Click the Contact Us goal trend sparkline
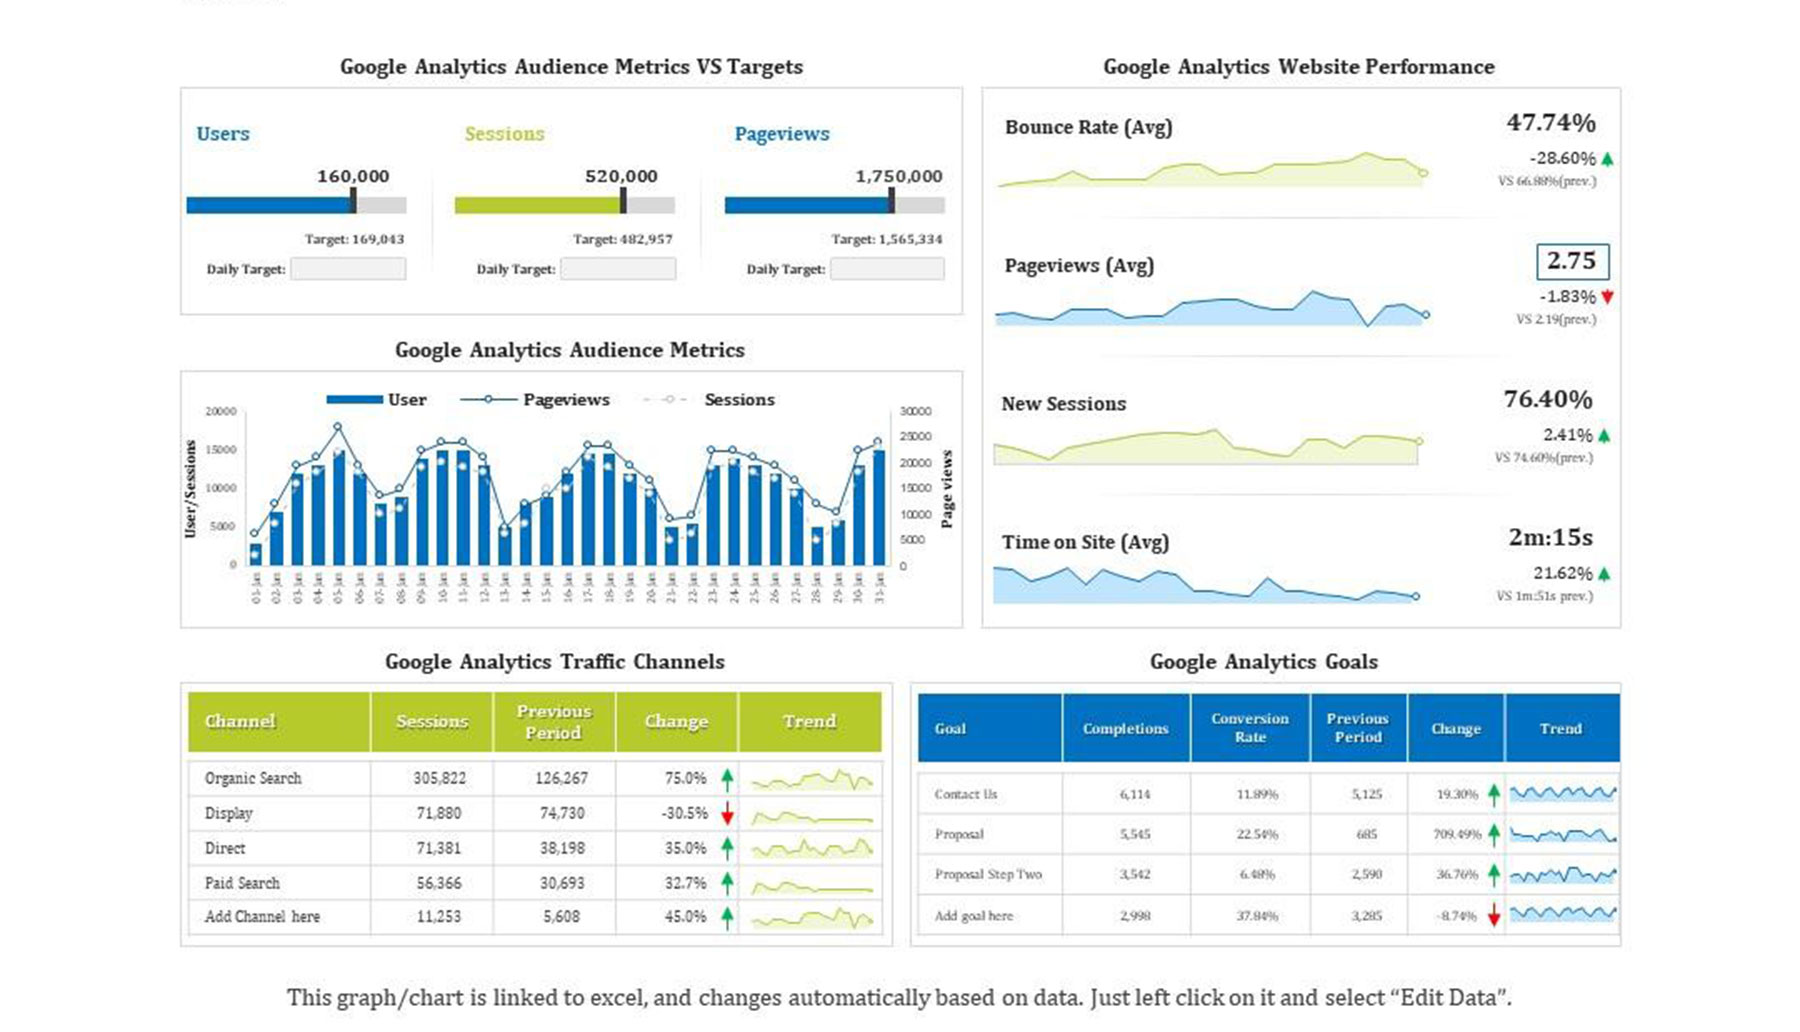This screenshot has height=1032, width=1800. tap(1562, 794)
